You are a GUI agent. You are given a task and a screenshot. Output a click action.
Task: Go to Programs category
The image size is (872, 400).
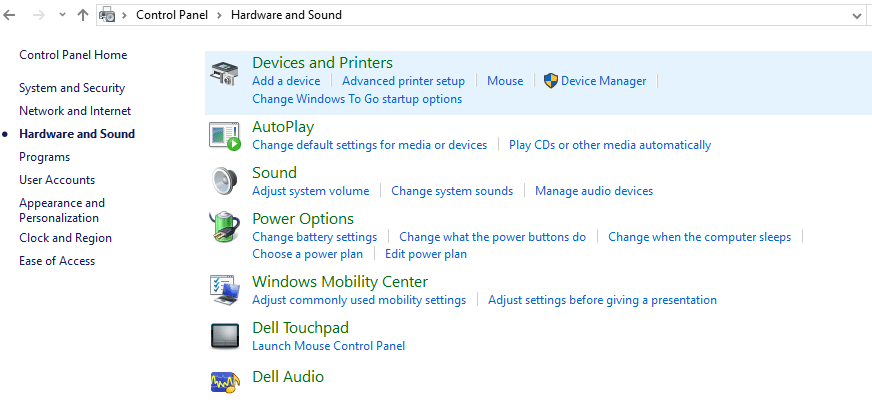pos(44,157)
